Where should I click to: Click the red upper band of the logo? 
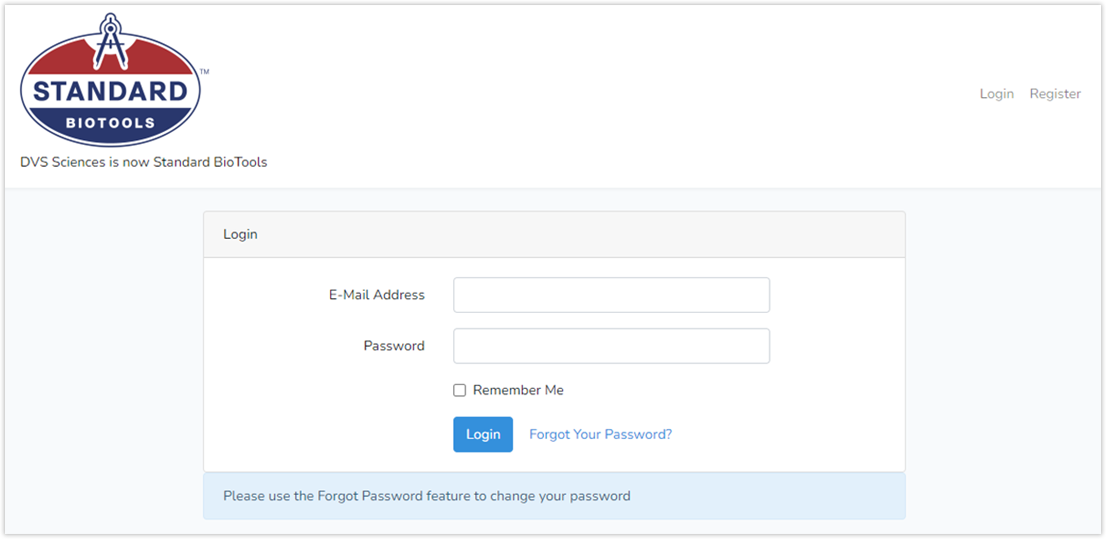pyautogui.click(x=60, y=62)
